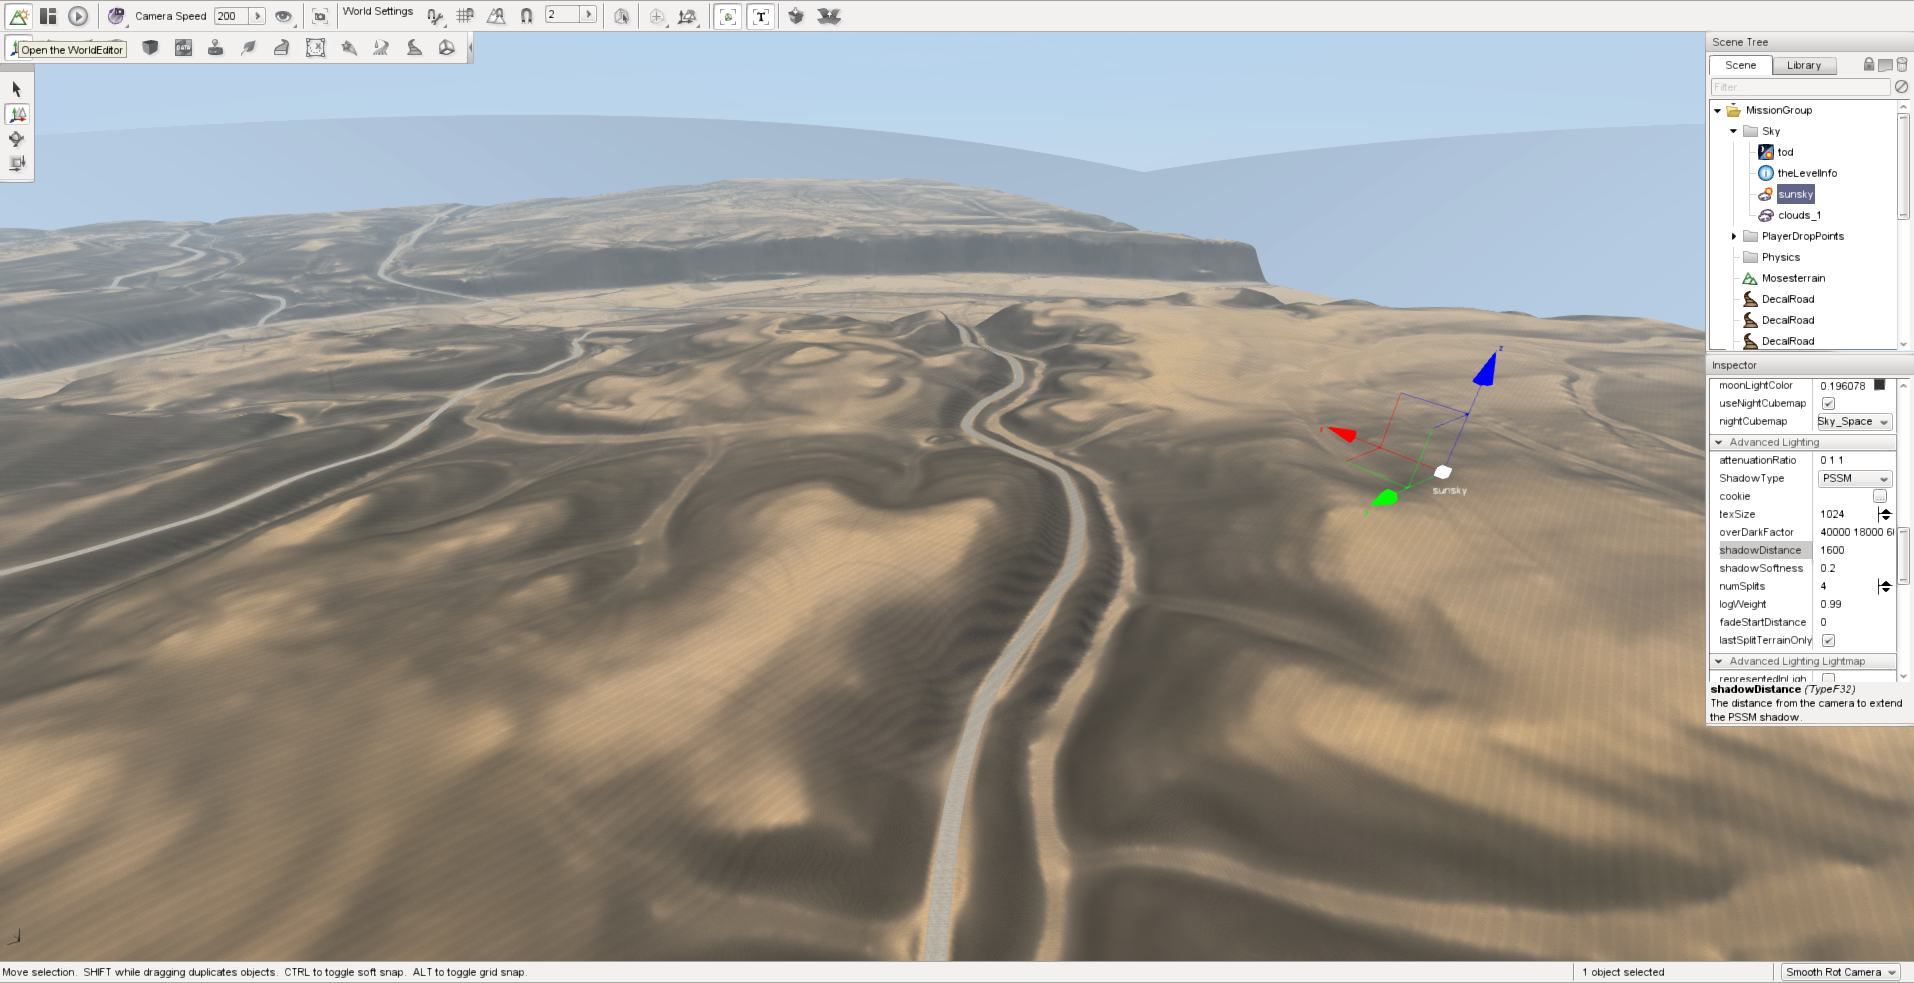Image resolution: width=1914 pixels, height=983 pixels.
Task: Toggle the soft snap magnet icon
Action: [x=526, y=16]
